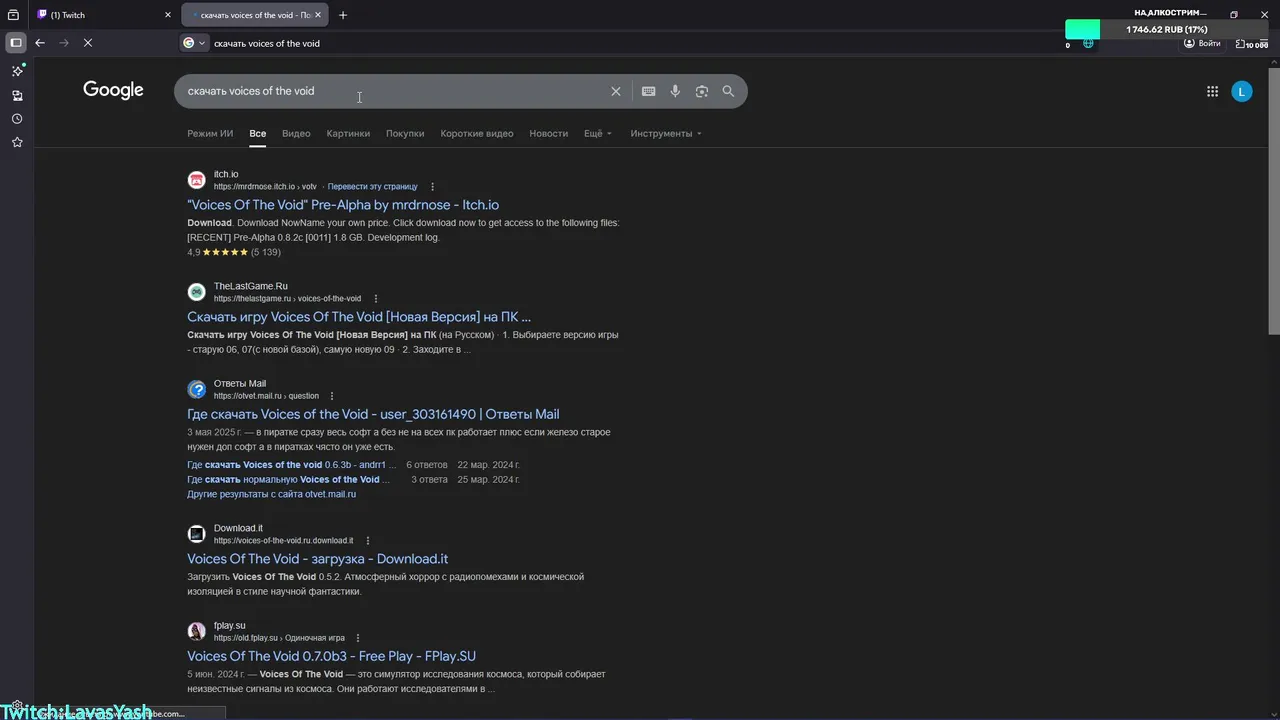1280x720 pixels.
Task: Open search by image (Lens)
Action: pyautogui.click(x=702, y=91)
